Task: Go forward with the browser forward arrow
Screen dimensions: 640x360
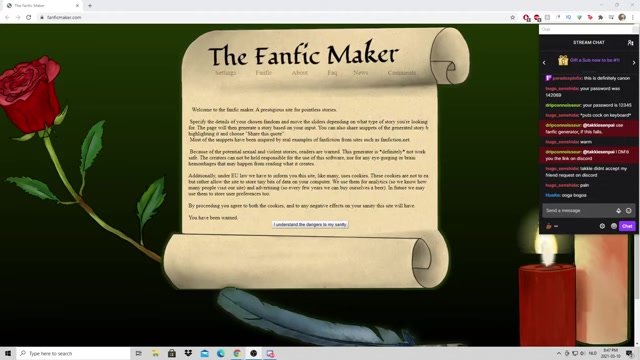Action: (18, 17)
